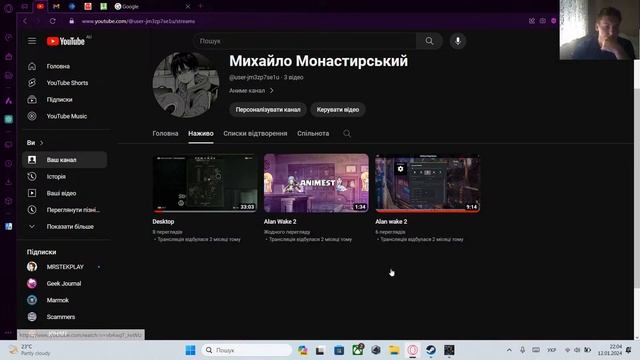The width and height of the screenshot is (640, 360).
Task: Expand the Ви section chevron
Action: click(x=42, y=143)
